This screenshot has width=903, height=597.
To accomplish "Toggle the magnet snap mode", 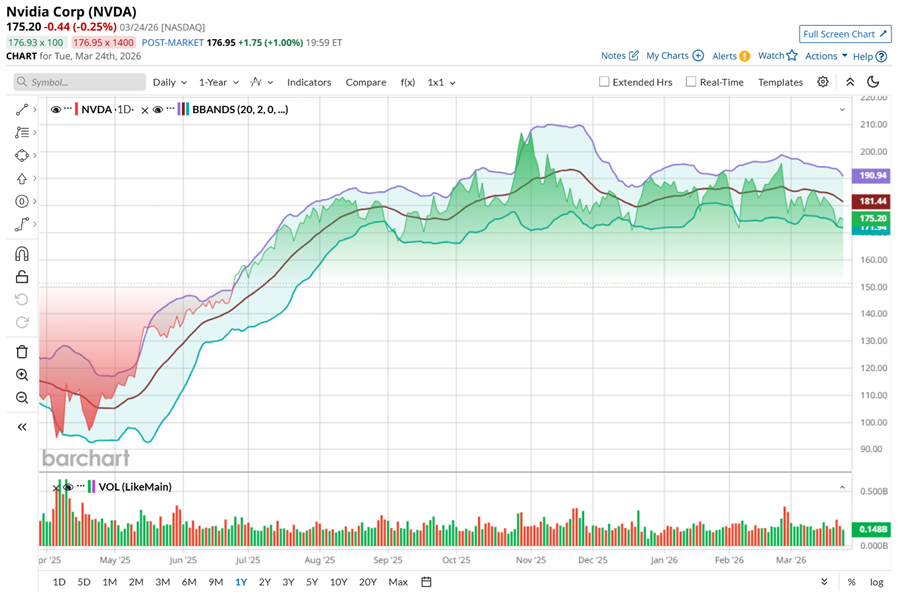I will coord(22,254).
